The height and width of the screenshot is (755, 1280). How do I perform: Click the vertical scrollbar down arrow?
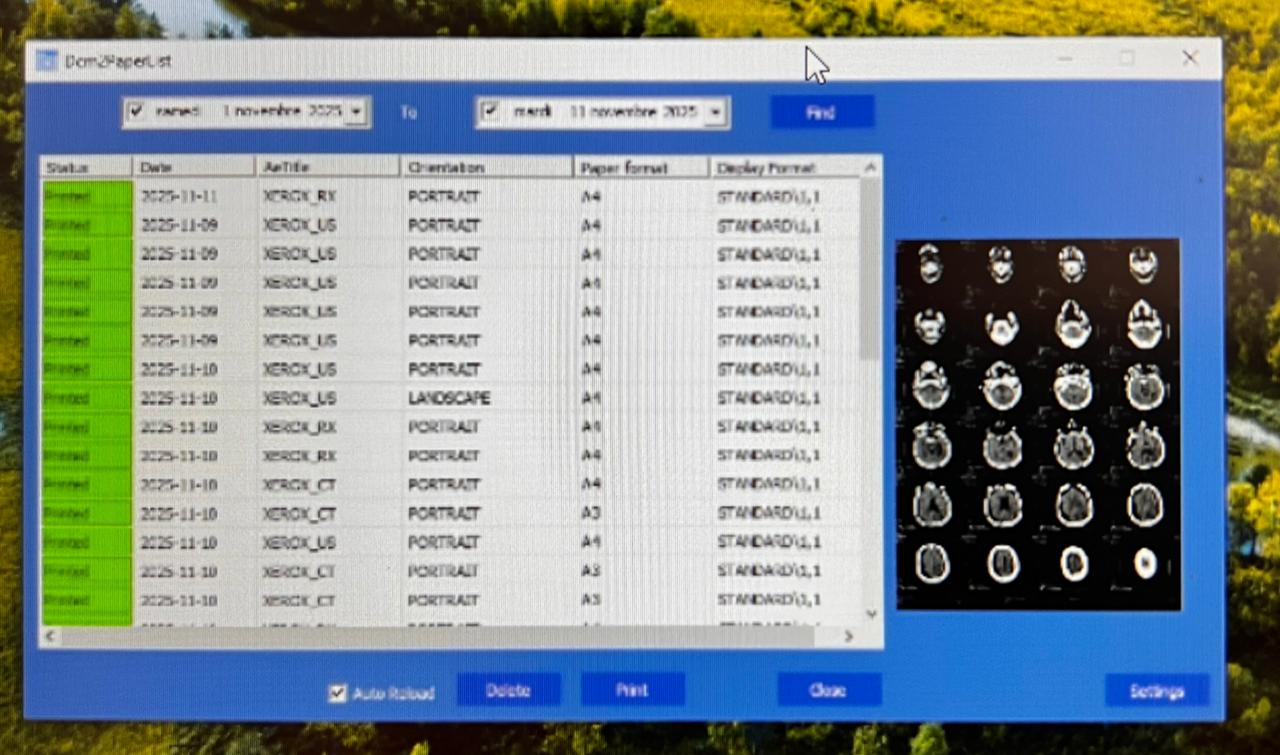870,613
